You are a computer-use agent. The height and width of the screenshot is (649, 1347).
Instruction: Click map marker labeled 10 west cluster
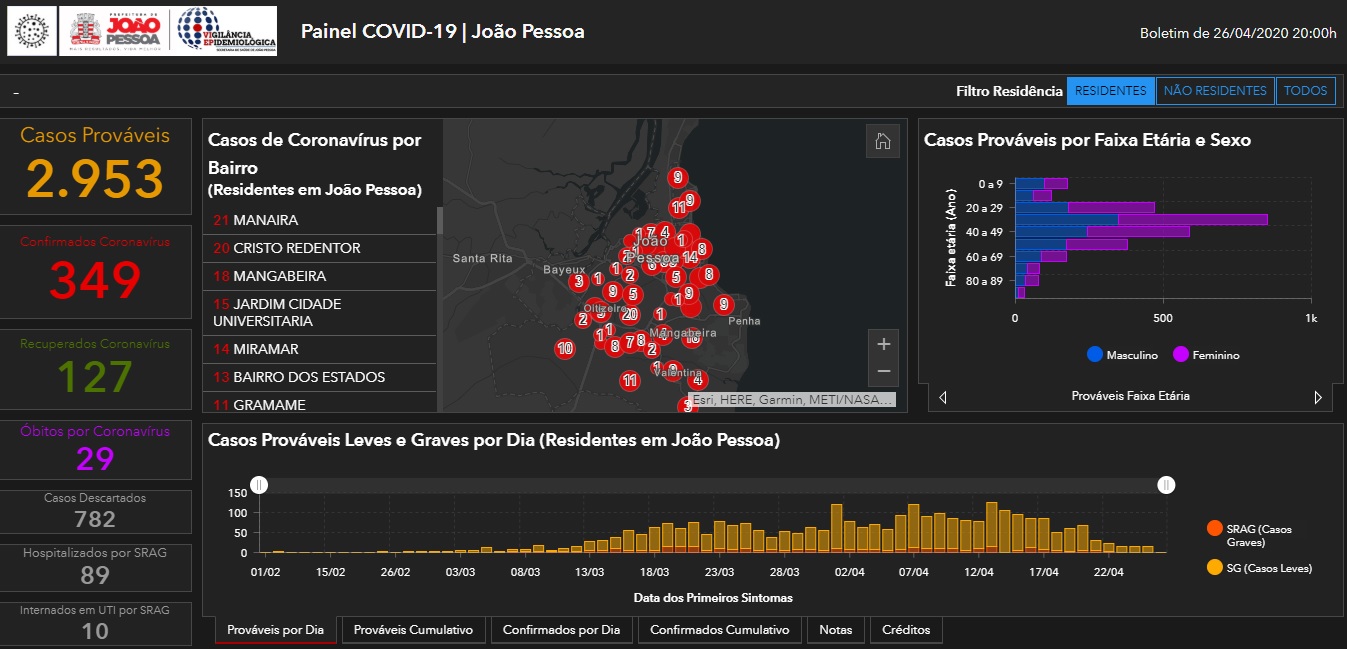[x=565, y=348]
